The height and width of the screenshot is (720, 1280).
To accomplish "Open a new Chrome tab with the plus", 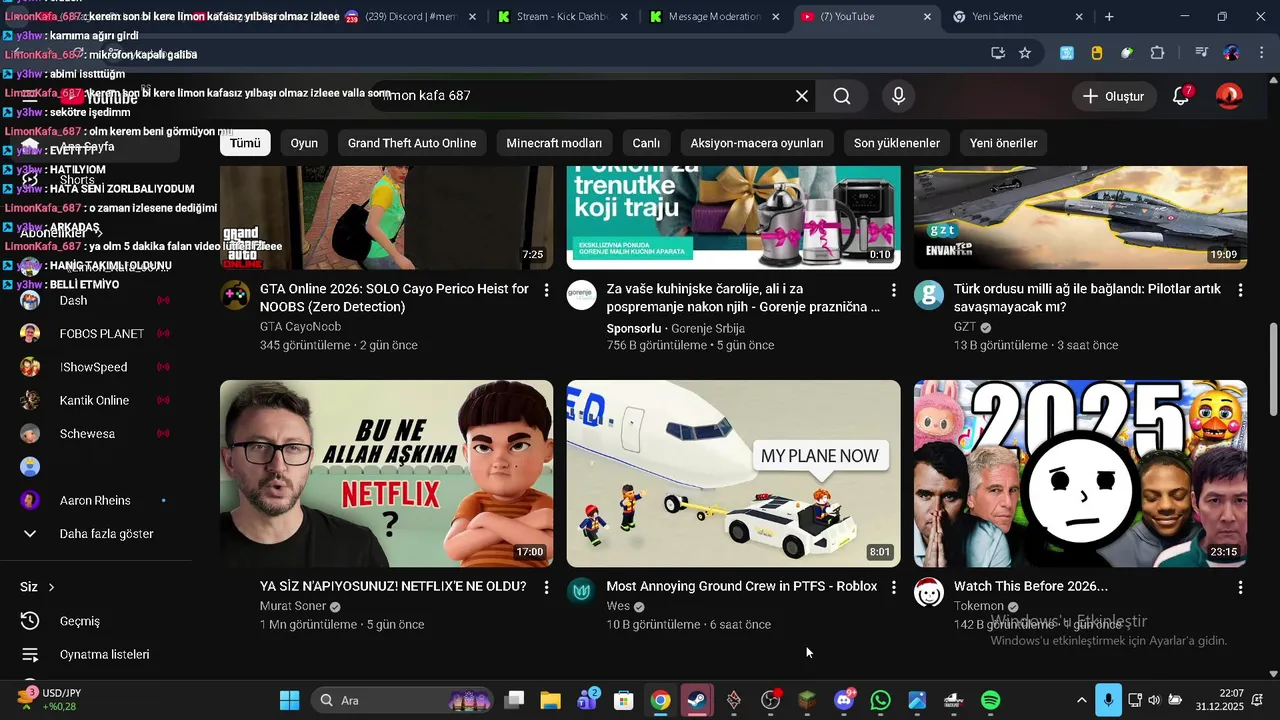I will (x=1109, y=17).
